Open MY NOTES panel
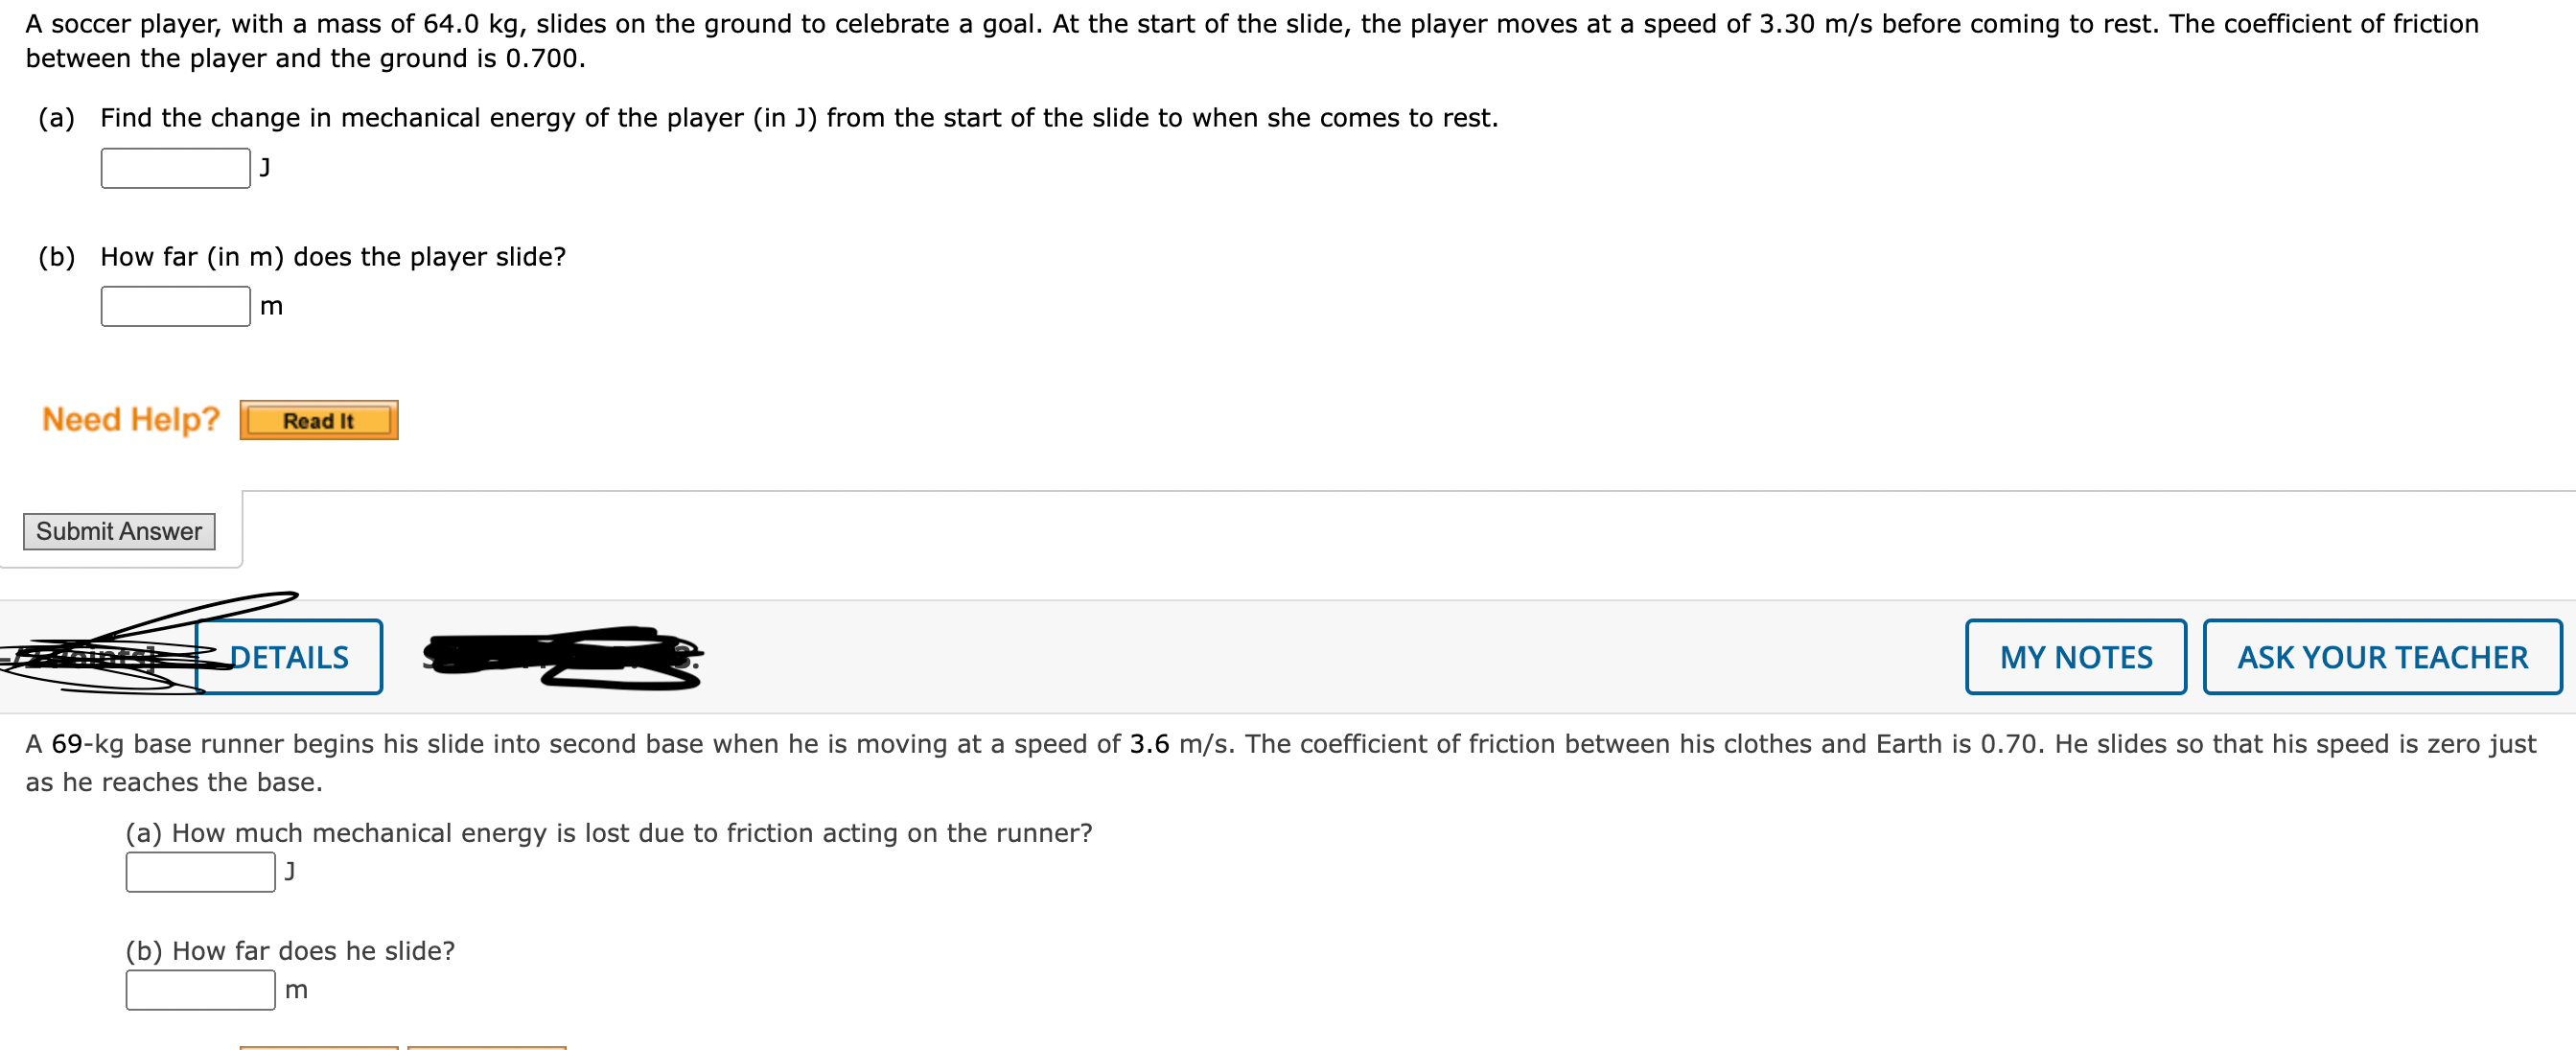 coord(2075,657)
